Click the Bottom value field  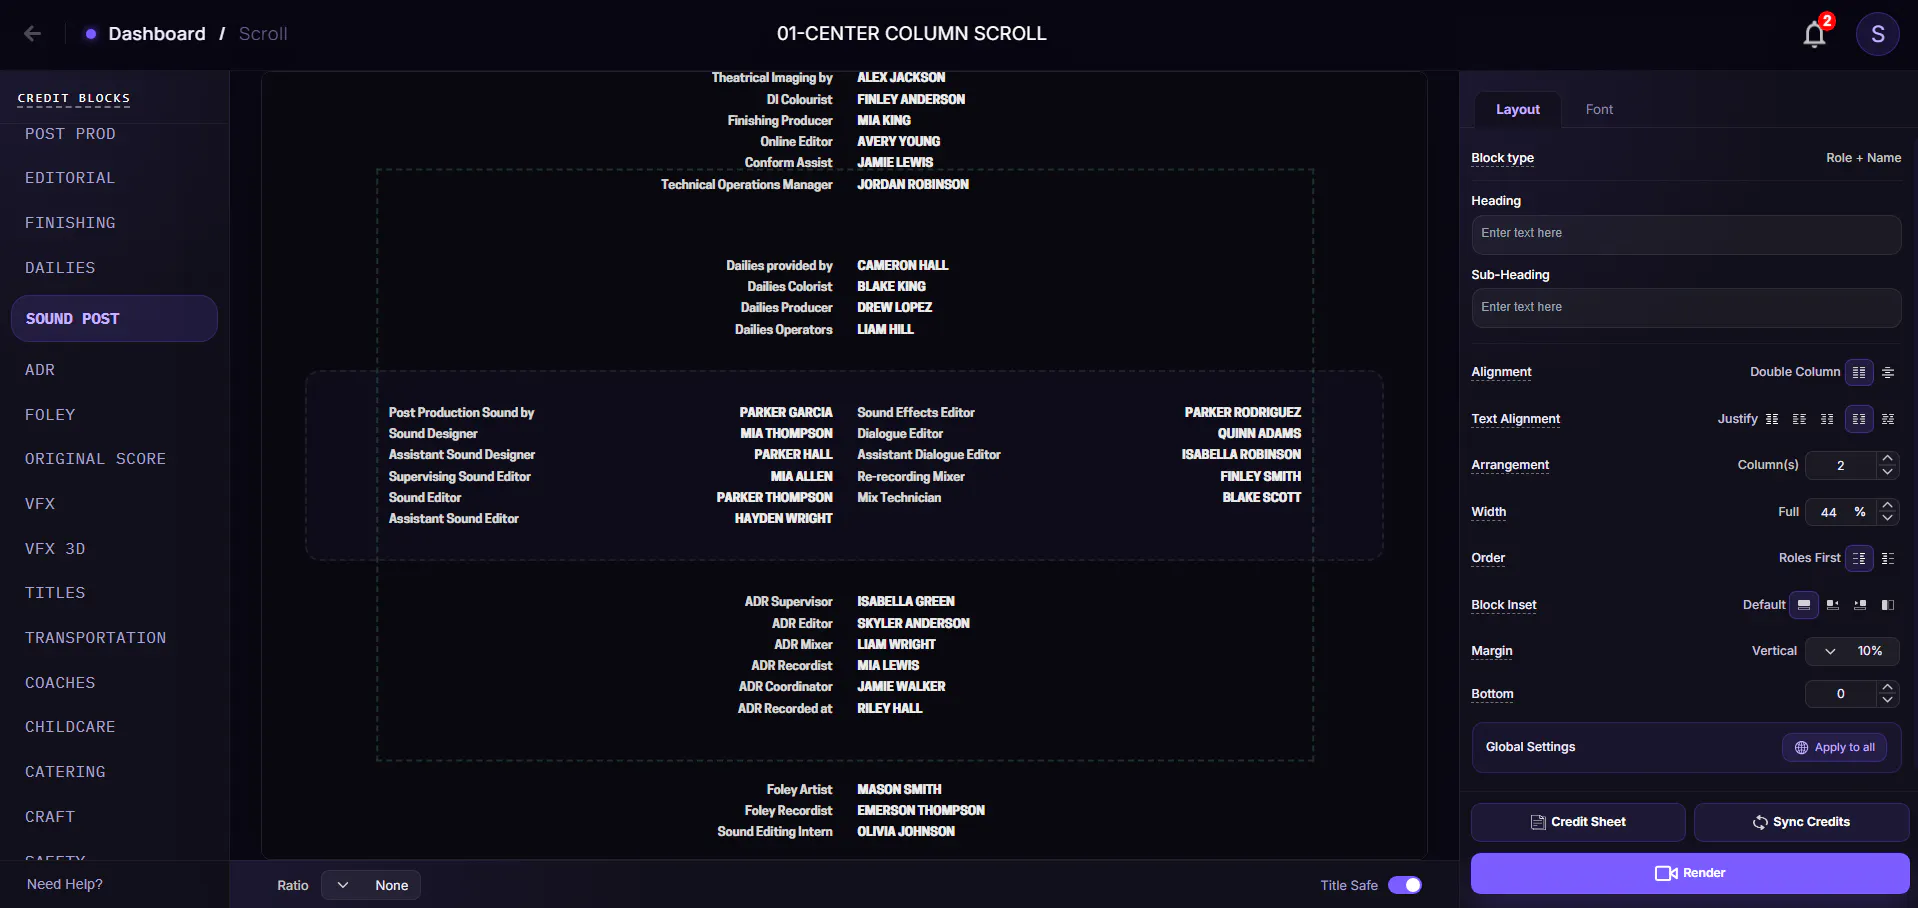(x=1840, y=694)
